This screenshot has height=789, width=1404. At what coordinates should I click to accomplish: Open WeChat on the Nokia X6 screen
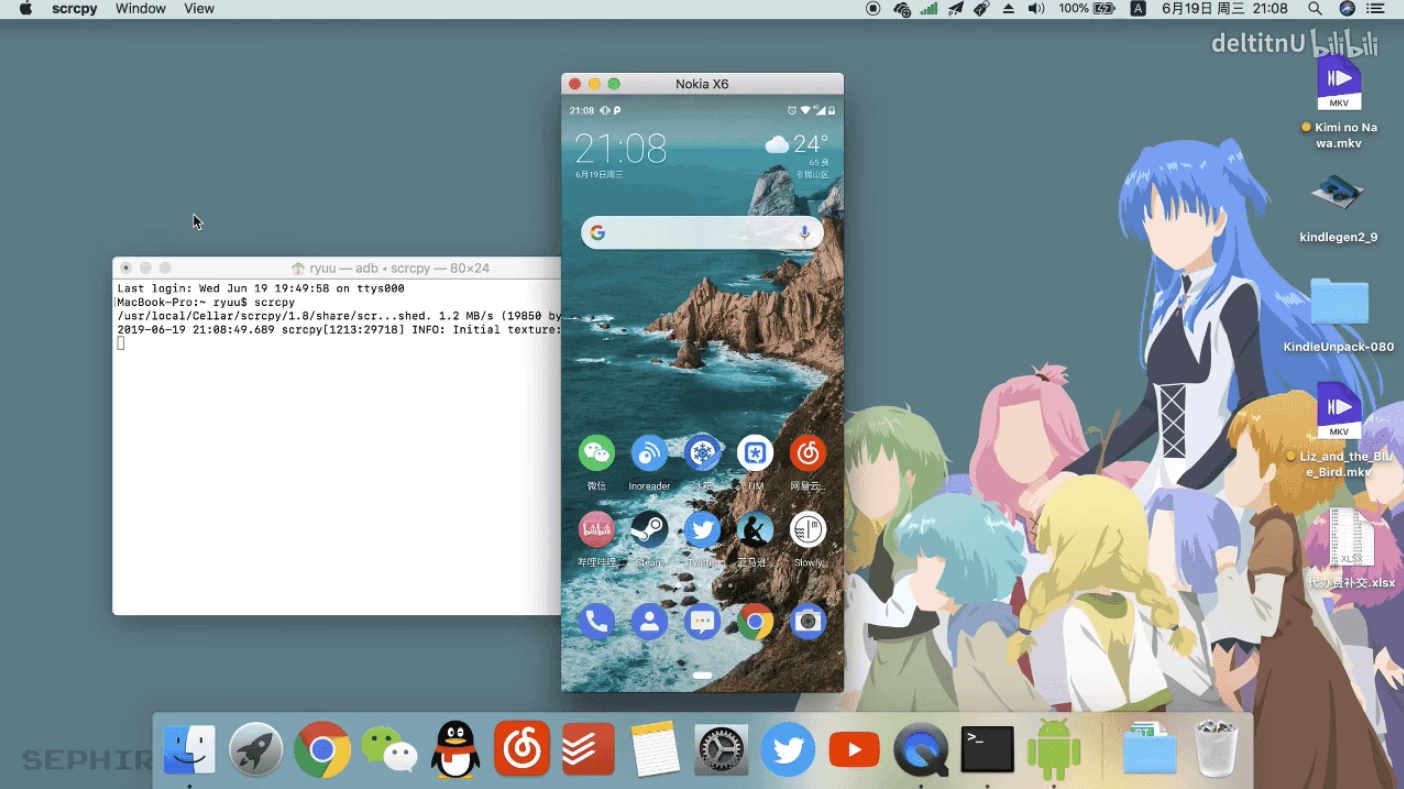click(x=596, y=454)
